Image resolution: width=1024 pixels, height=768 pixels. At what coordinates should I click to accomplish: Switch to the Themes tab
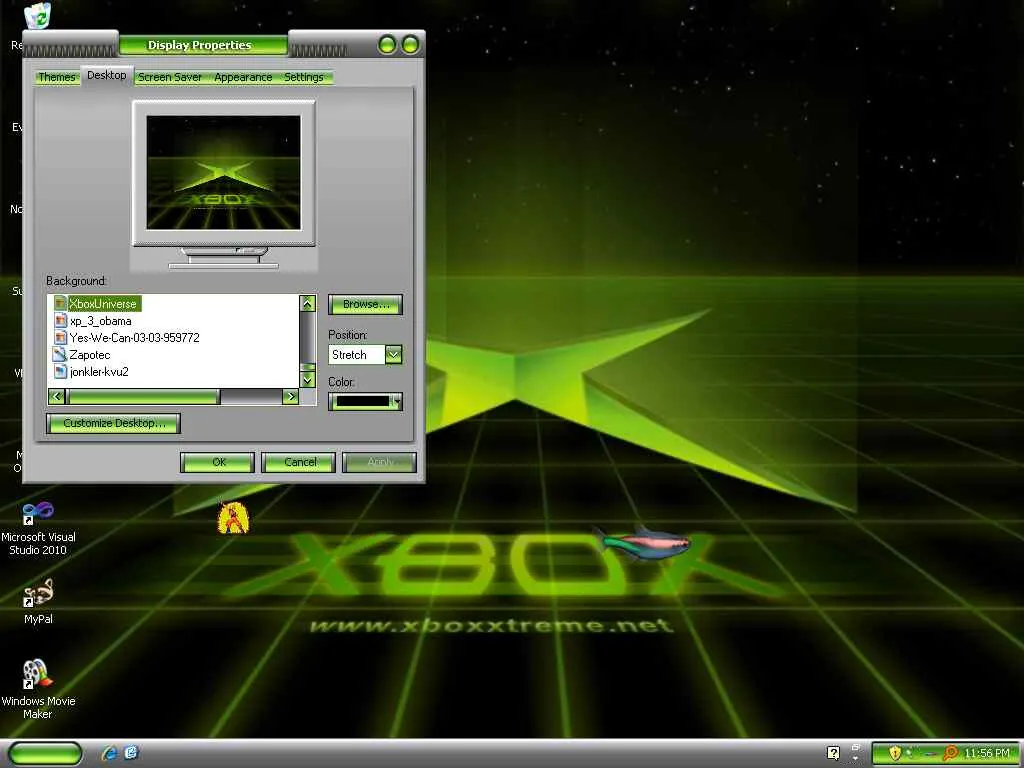pyautogui.click(x=57, y=77)
